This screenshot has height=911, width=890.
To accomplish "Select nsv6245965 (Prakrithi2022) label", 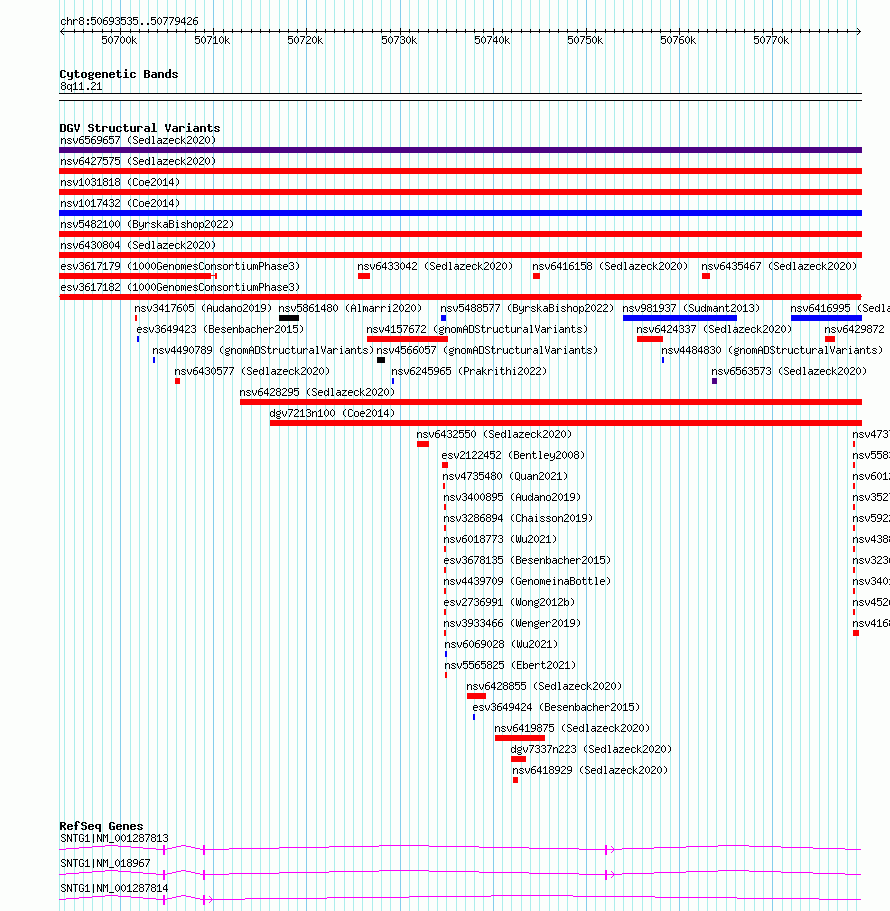I will pos(469,371).
